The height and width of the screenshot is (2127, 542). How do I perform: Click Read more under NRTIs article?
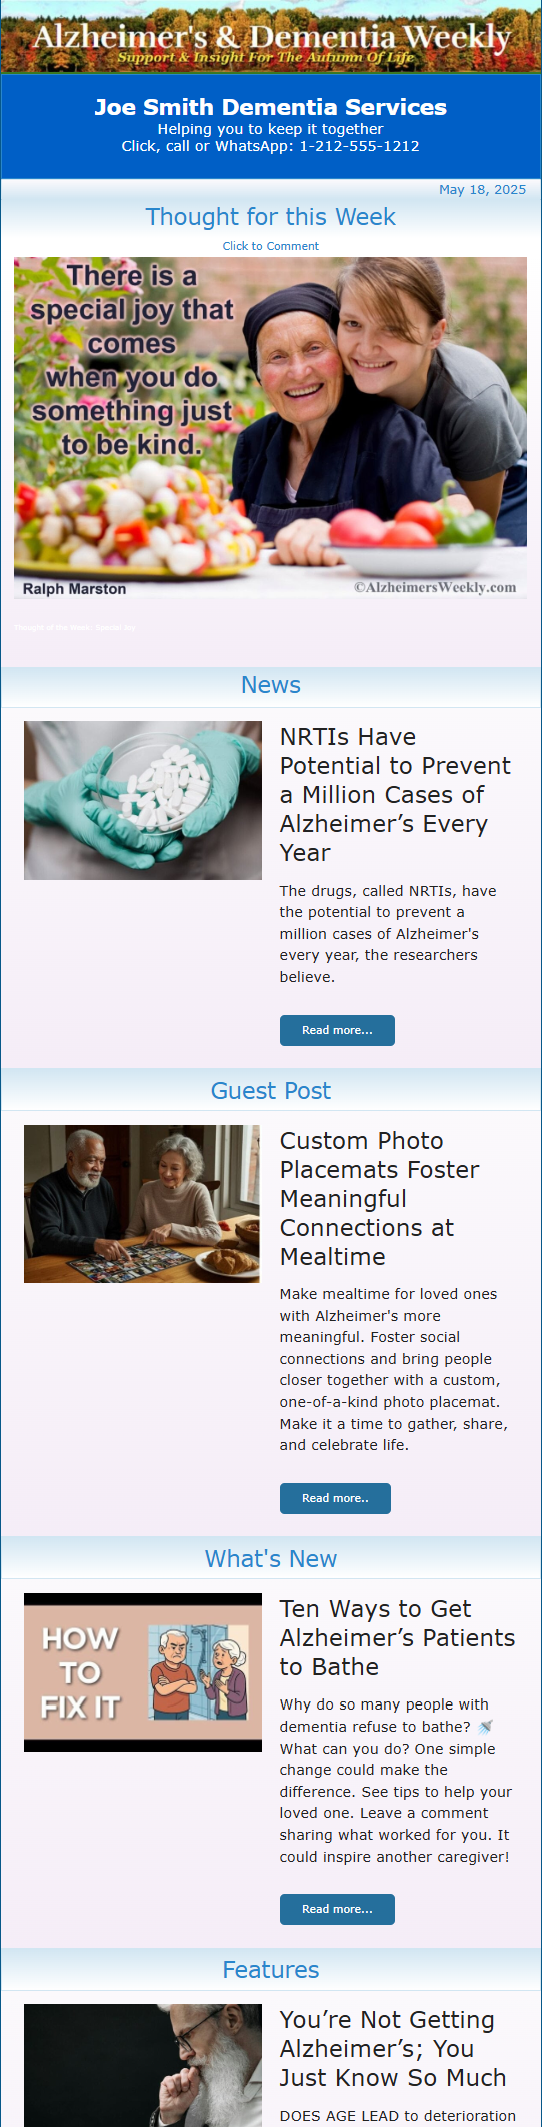click(337, 1030)
